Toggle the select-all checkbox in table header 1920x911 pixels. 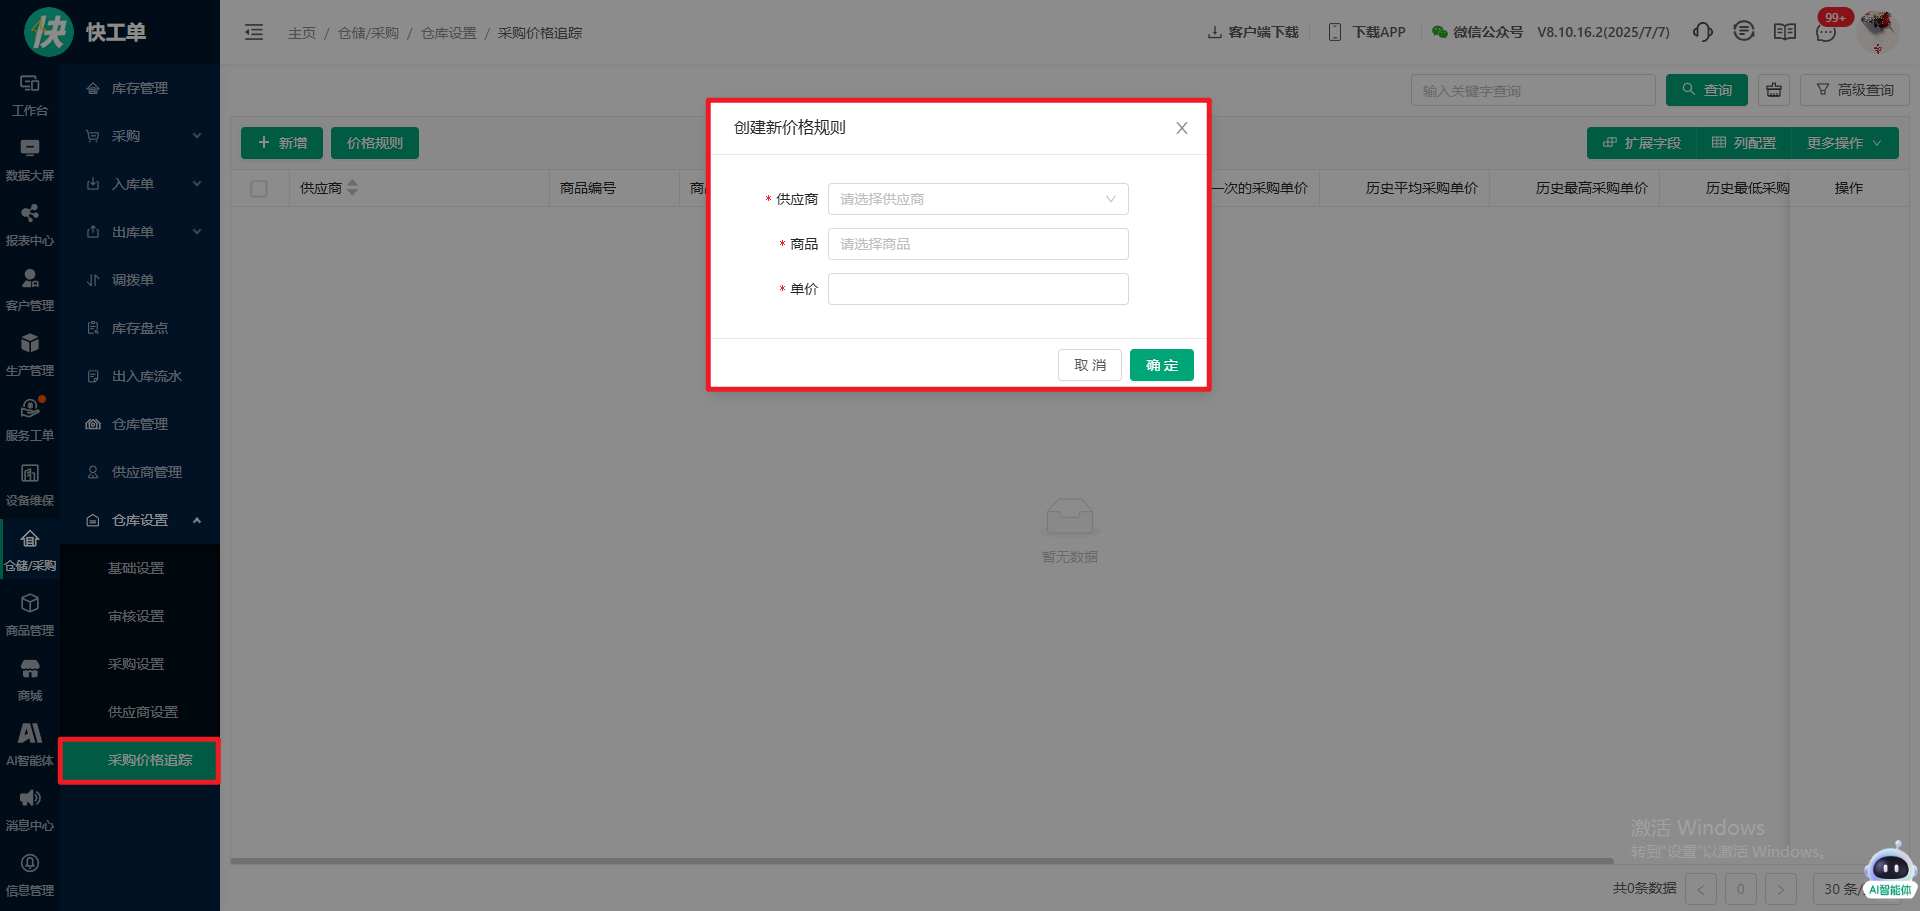(259, 189)
